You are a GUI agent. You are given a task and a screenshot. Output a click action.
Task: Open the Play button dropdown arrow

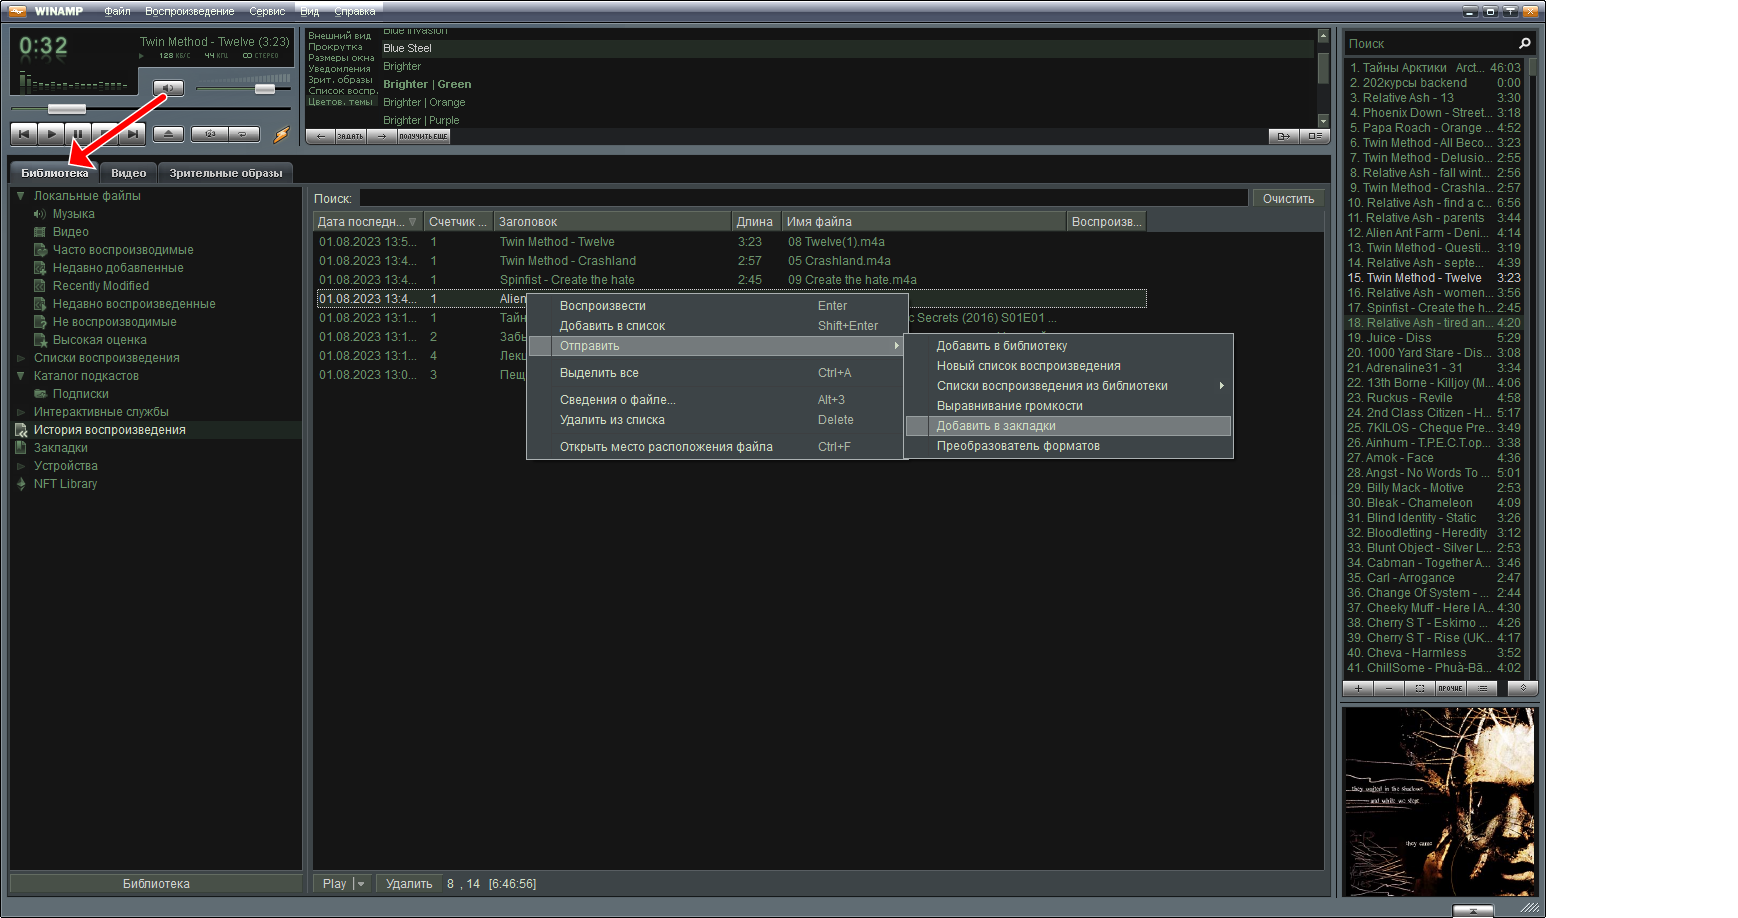(x=360, y=883)
